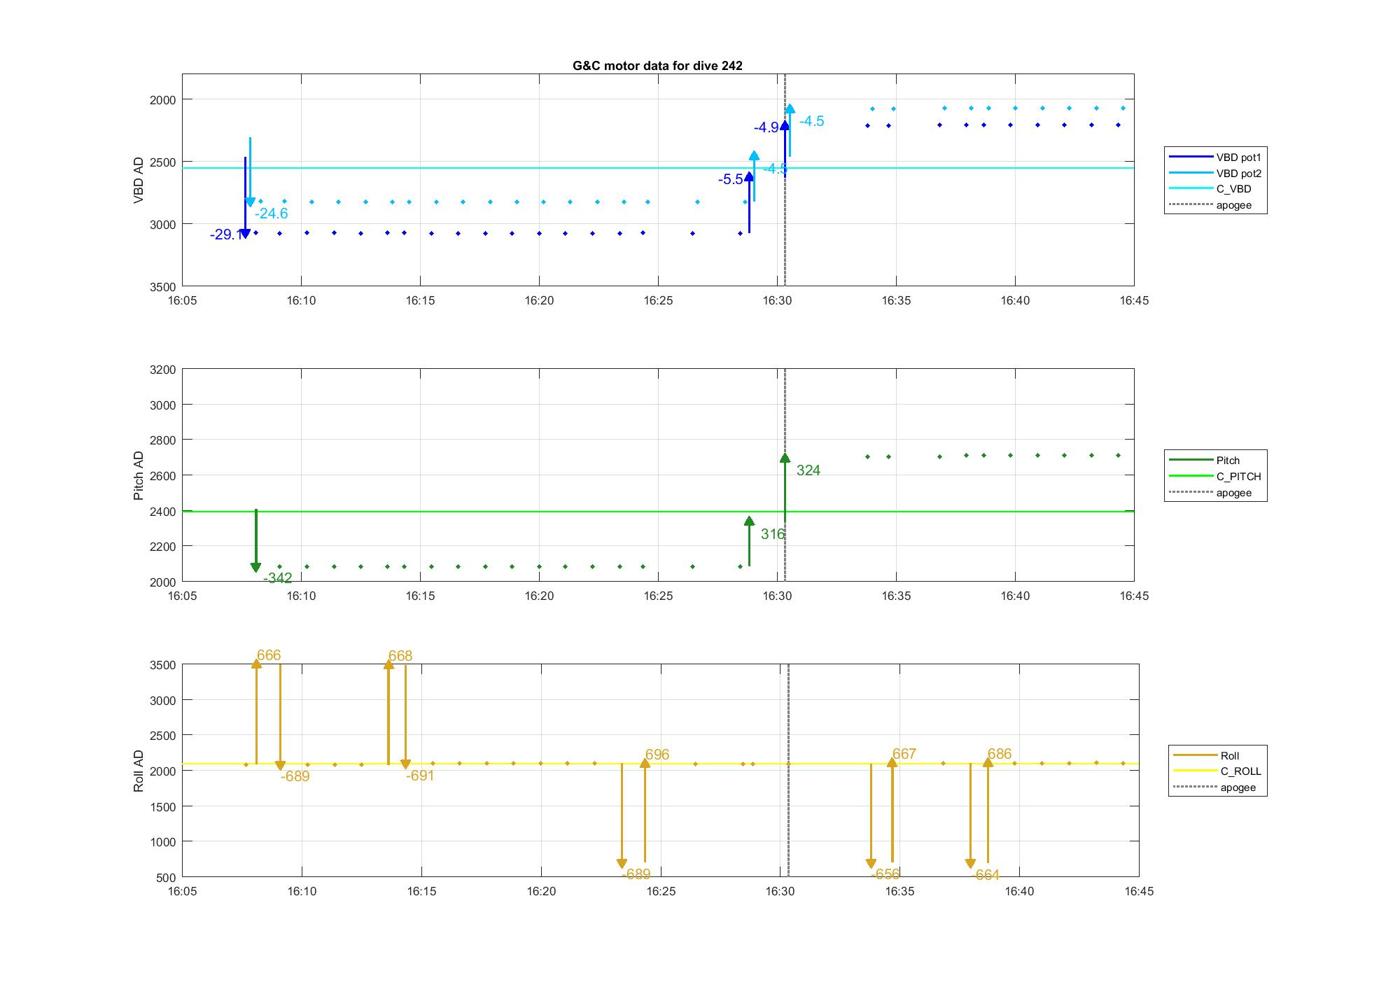Click the '2500' tick on the VBD plot
Screen dimensions: 1400x986
pyautogui.click(x=163, y=162)
